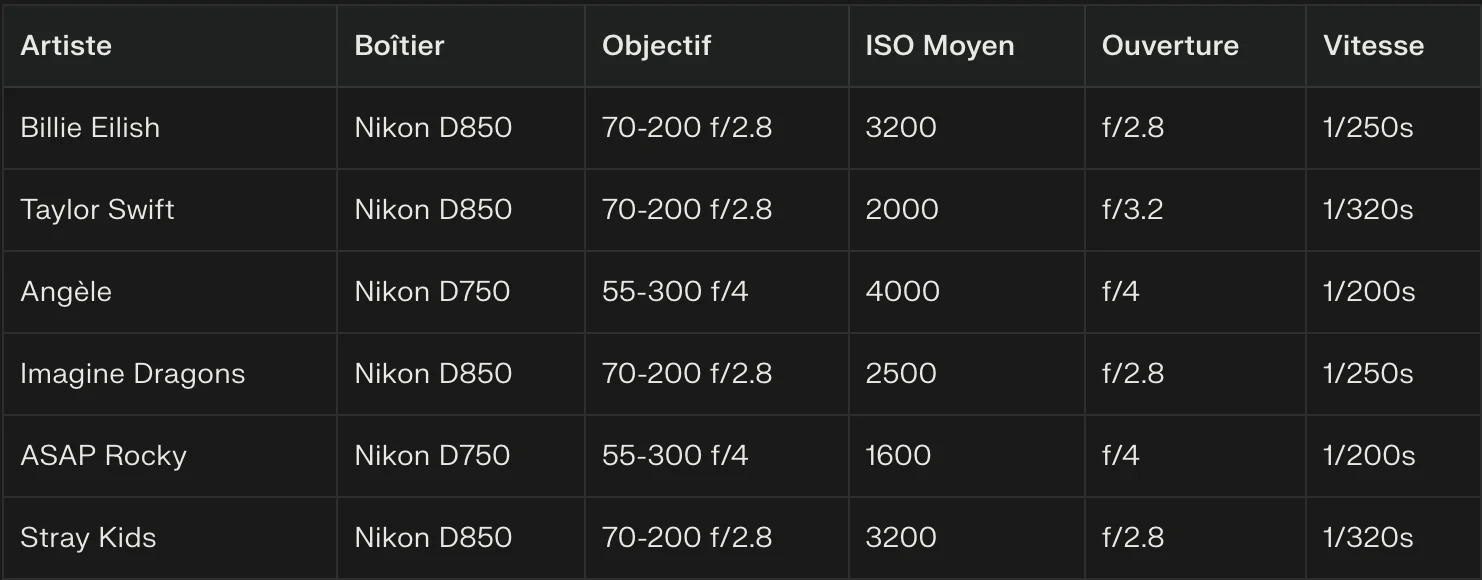The image size is (1482, 580).
Task: Click Stray Kids' 1/320s shutter speed
Action: (x=1368, y=538)
